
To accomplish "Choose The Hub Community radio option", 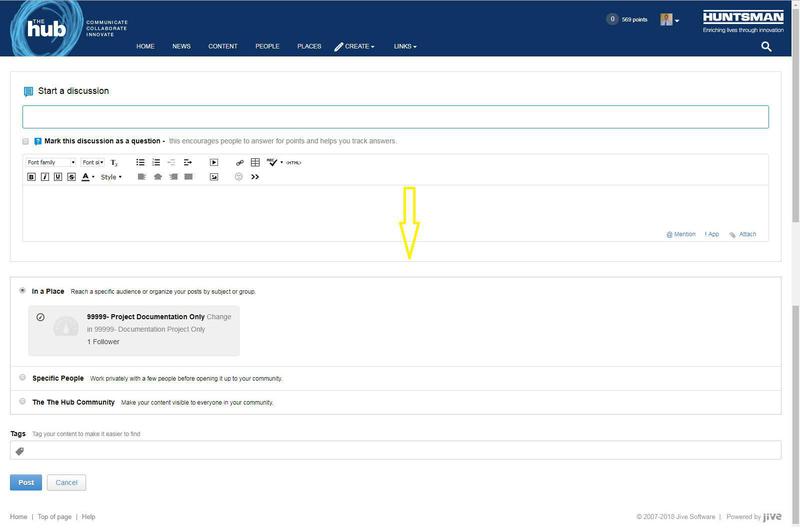I will tap(23, 402).
